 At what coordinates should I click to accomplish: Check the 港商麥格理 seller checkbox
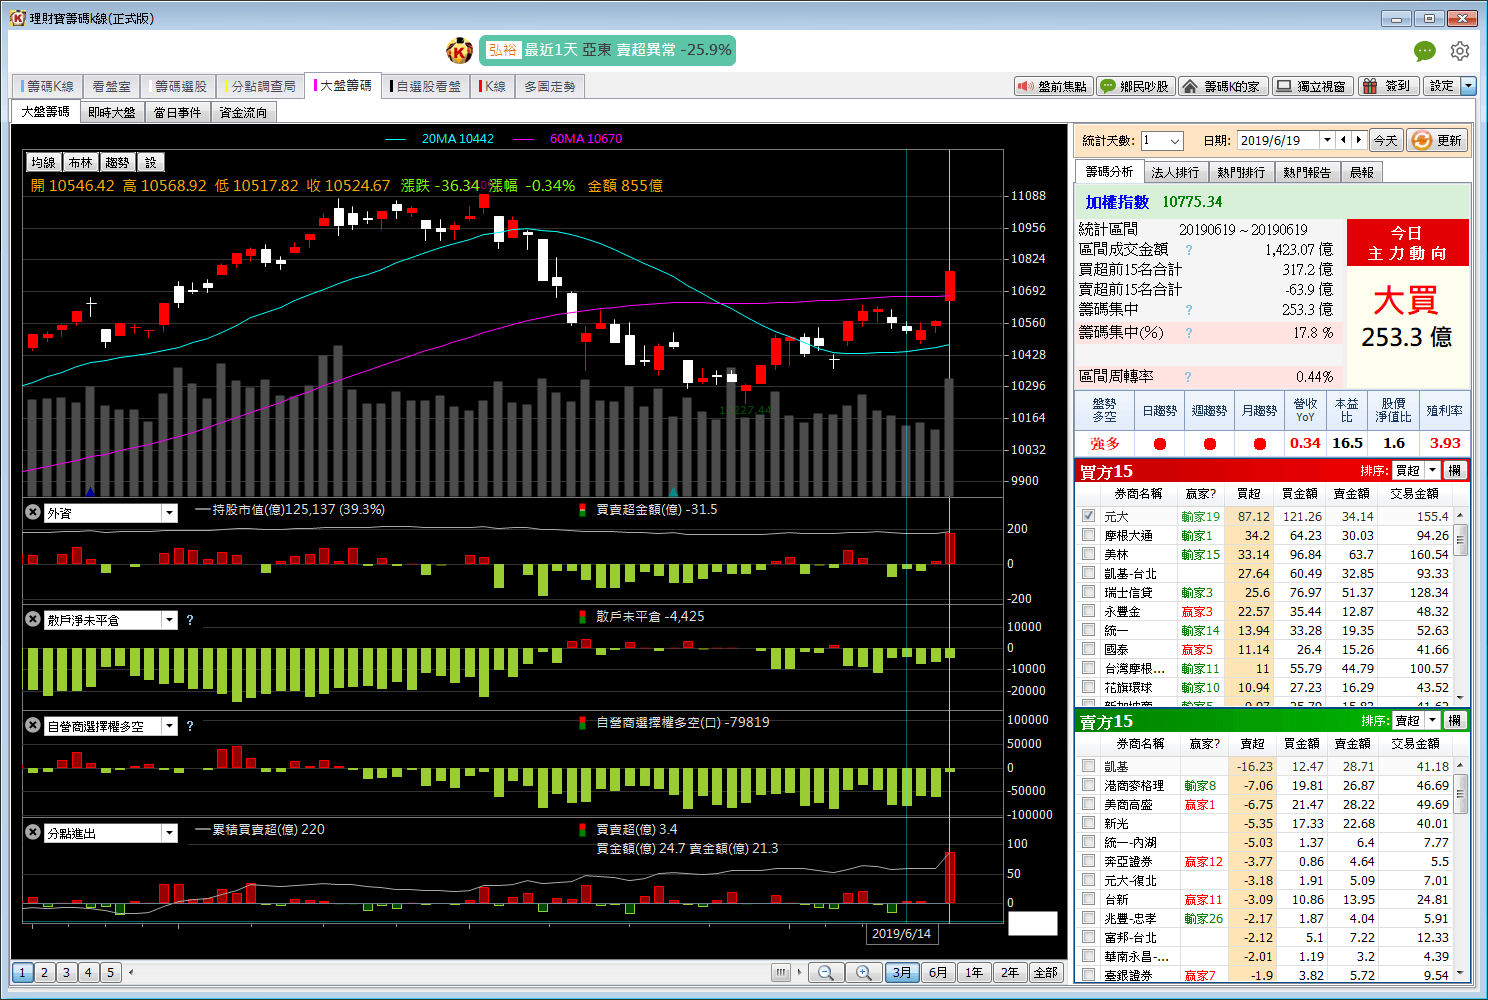click(1088, 785)
